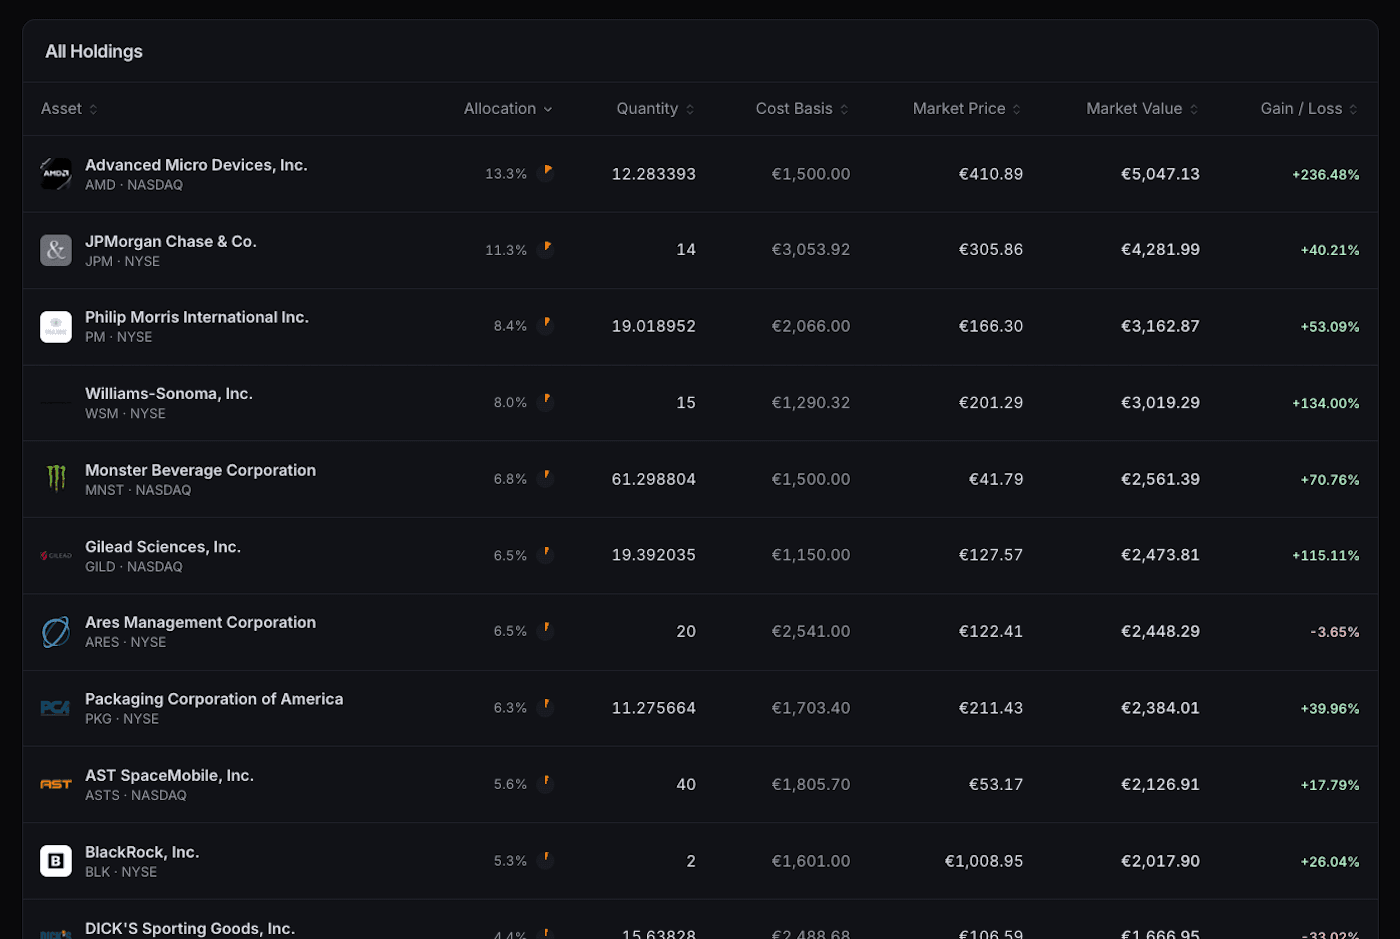Image resolution: width=1400 pixels, height=939 pixels.
Task: Click BlackRock market price €1,008.95
Action: (984, 861)
